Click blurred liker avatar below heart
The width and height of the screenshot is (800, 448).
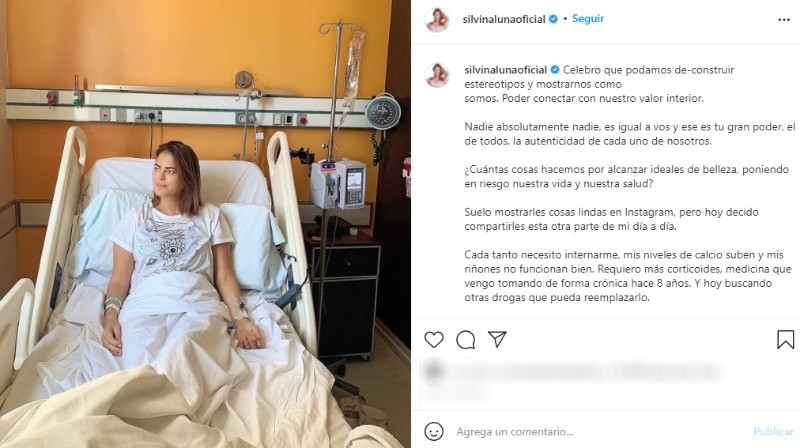click(x=434, y=371)
